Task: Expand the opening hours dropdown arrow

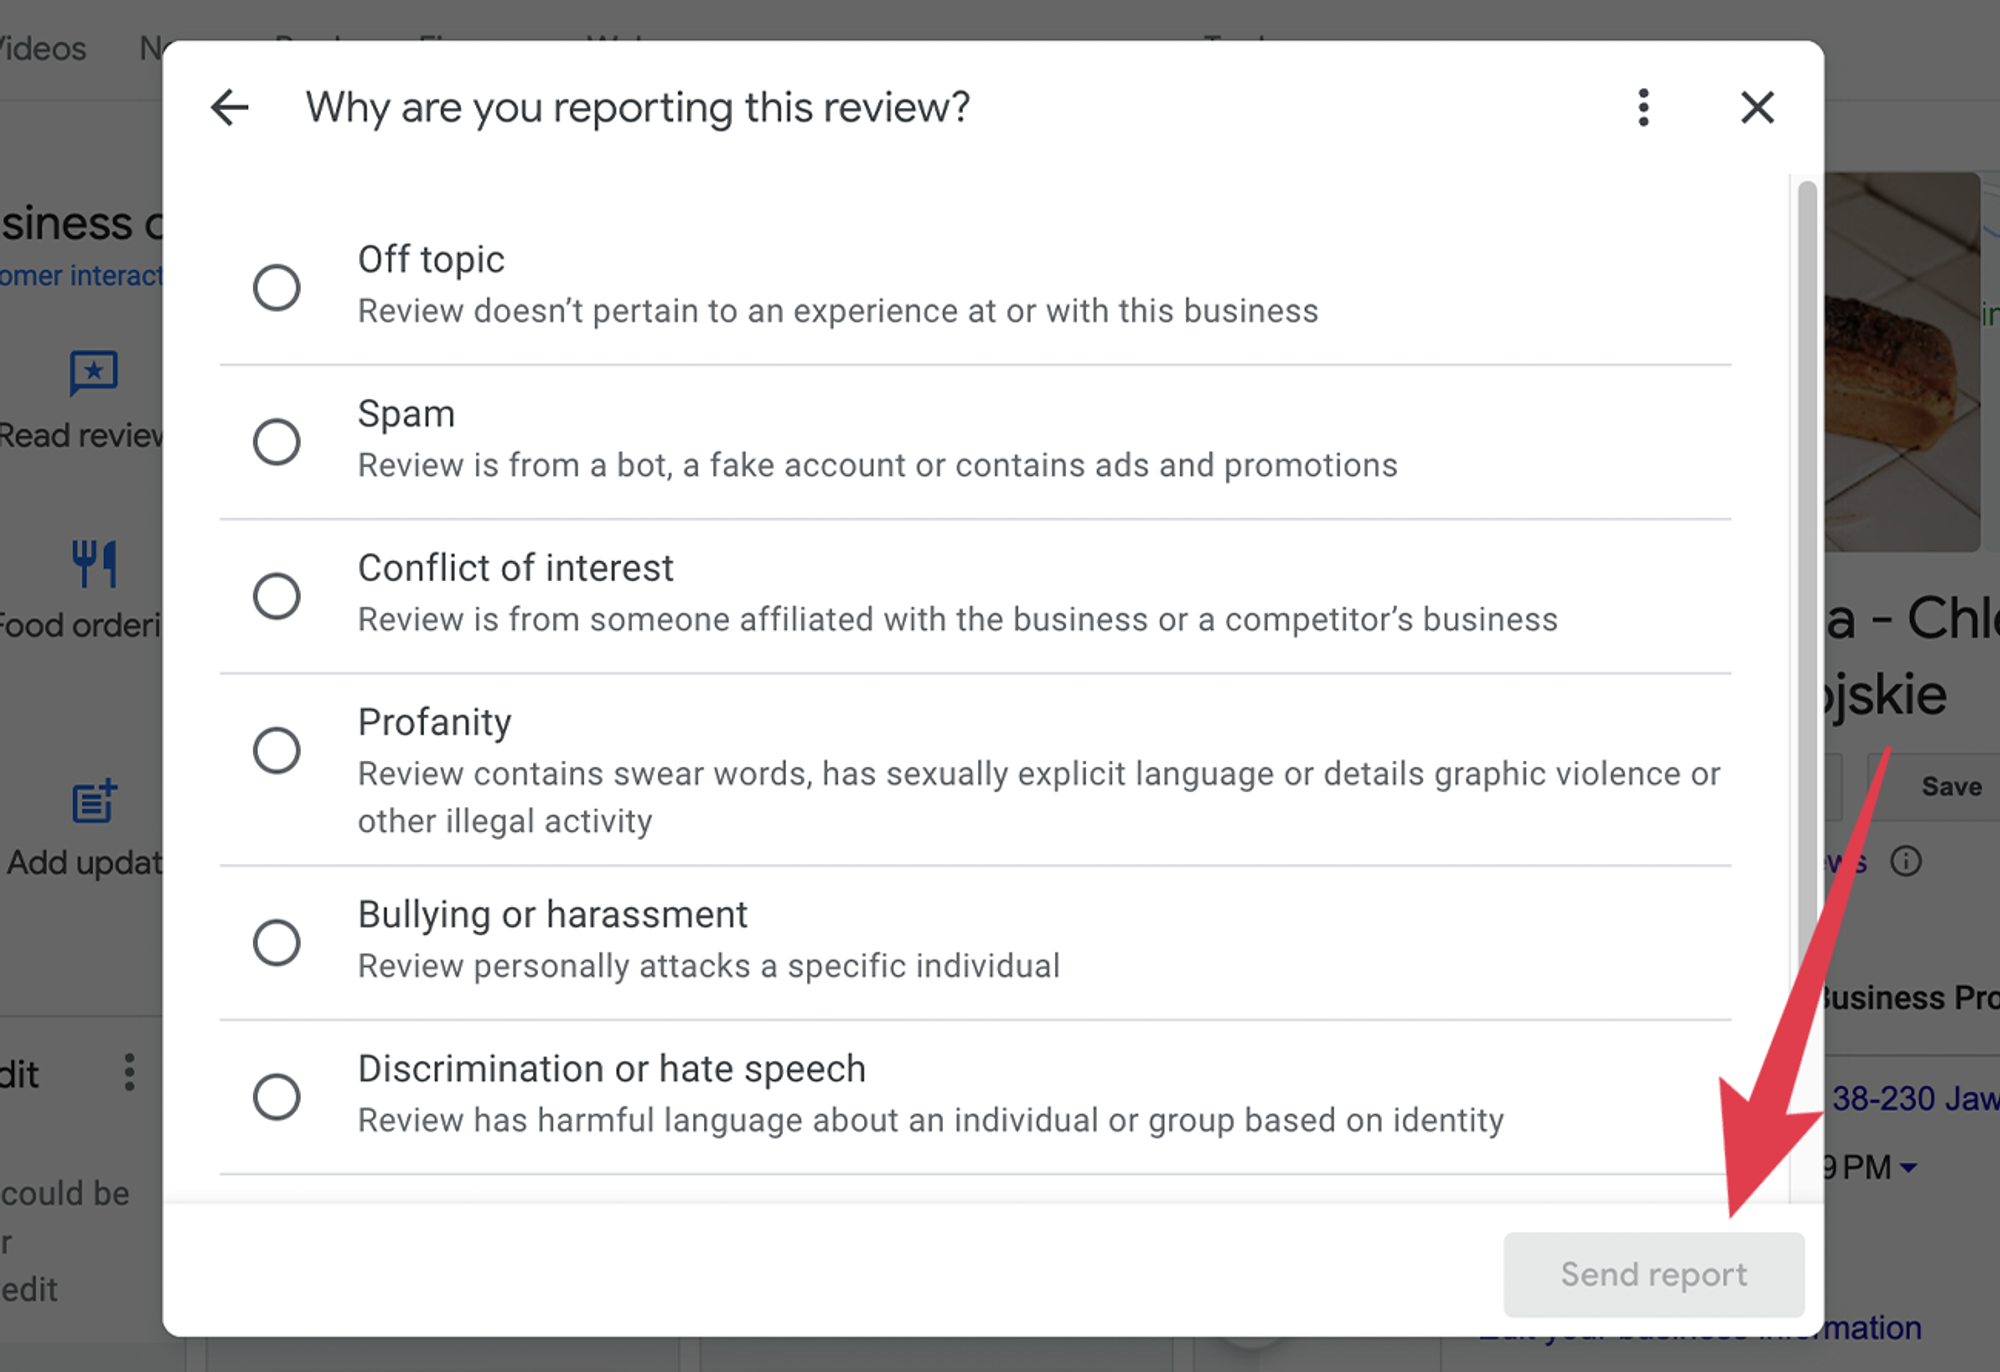Action: click(x=1908, y=1167)
